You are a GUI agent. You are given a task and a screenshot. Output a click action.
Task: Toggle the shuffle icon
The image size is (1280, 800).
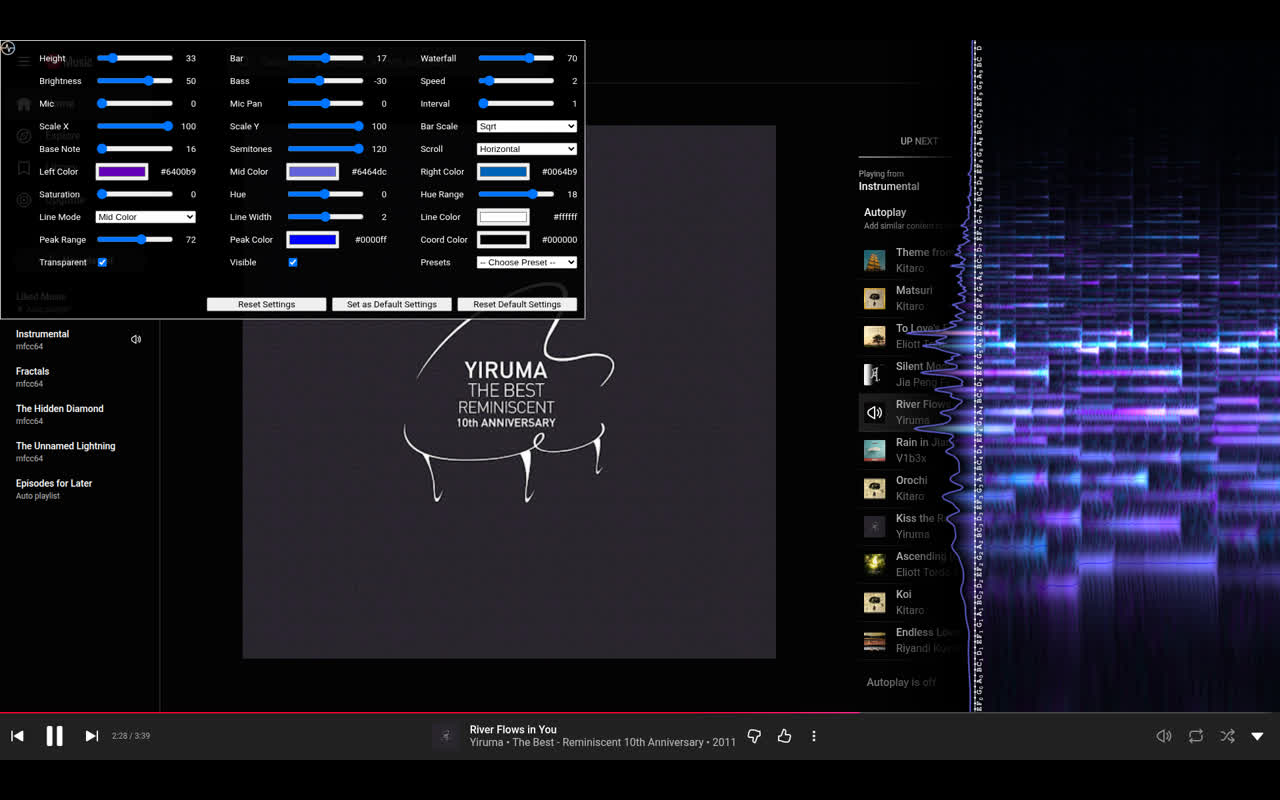[1227, 736]
